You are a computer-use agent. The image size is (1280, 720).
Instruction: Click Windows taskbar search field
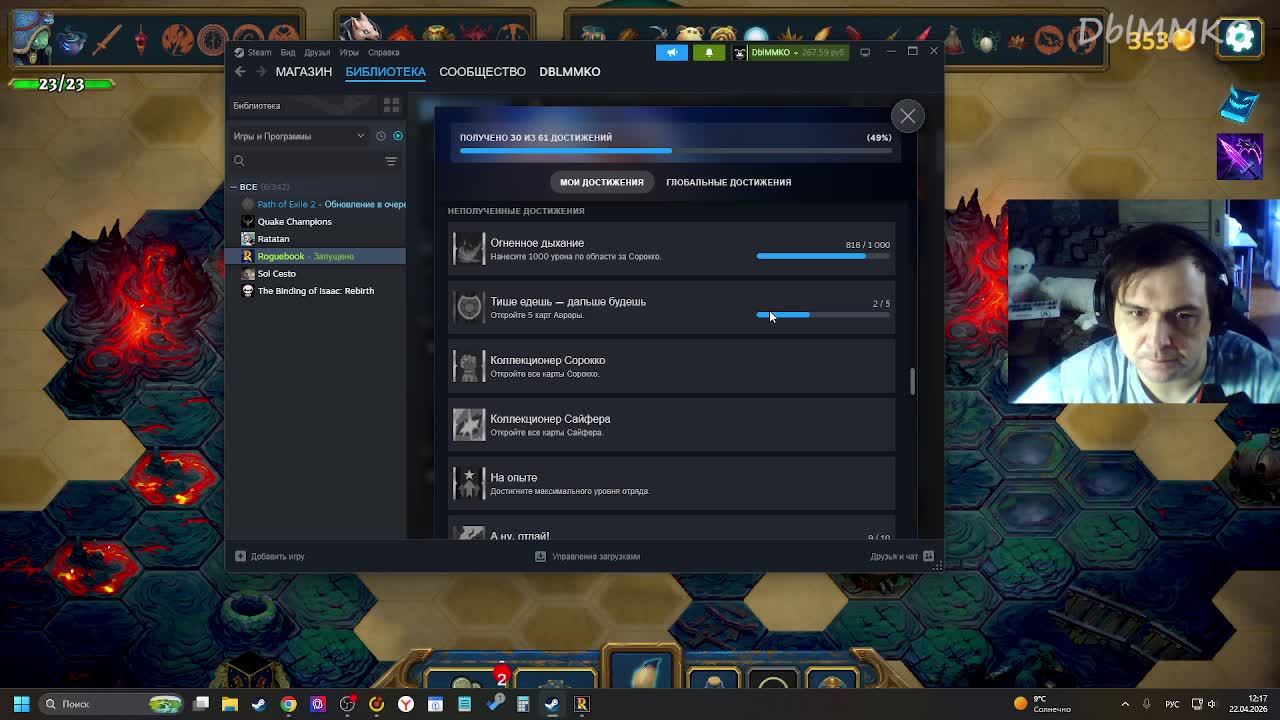tap(112, 704)
